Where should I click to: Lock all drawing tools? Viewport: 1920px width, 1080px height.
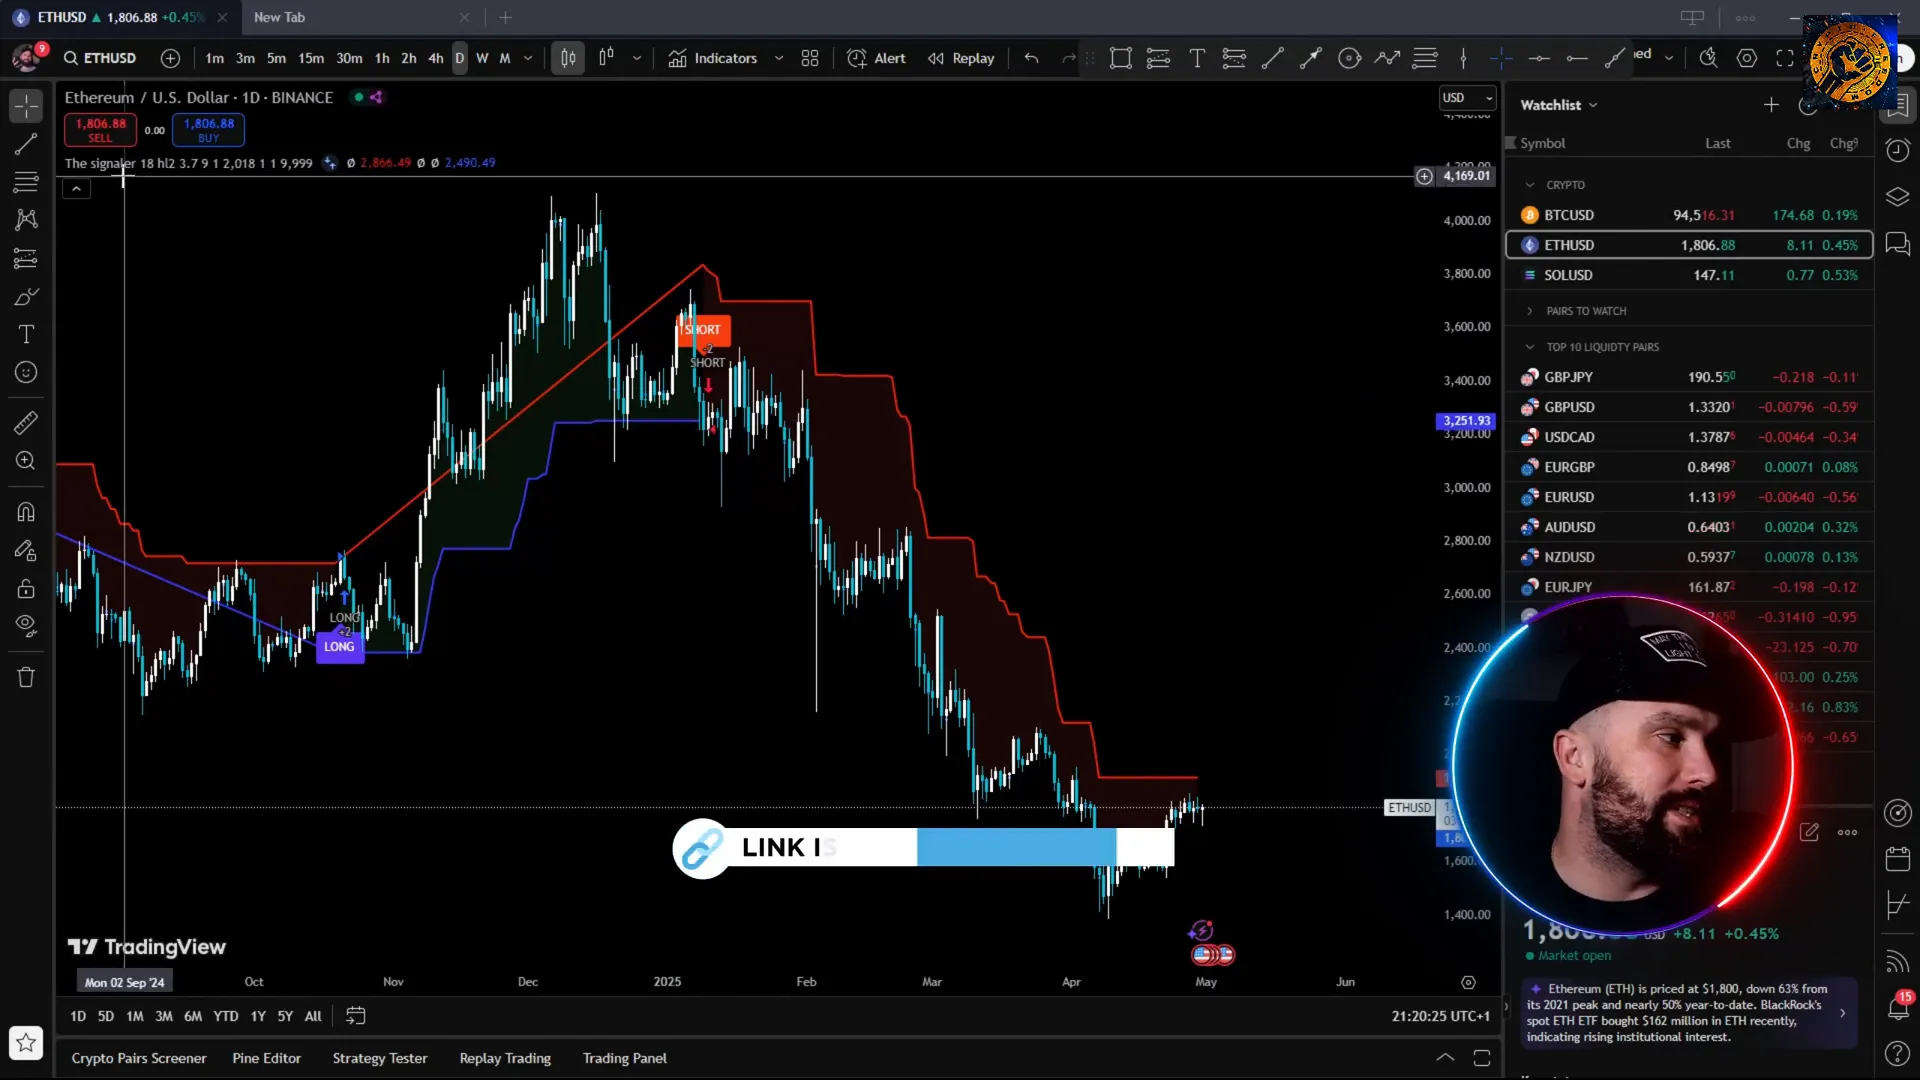26,588
